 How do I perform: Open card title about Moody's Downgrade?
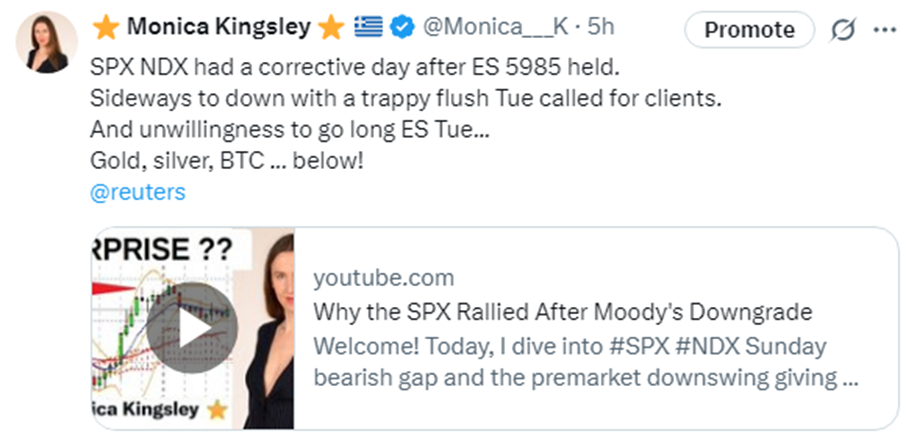coord(562,311)
